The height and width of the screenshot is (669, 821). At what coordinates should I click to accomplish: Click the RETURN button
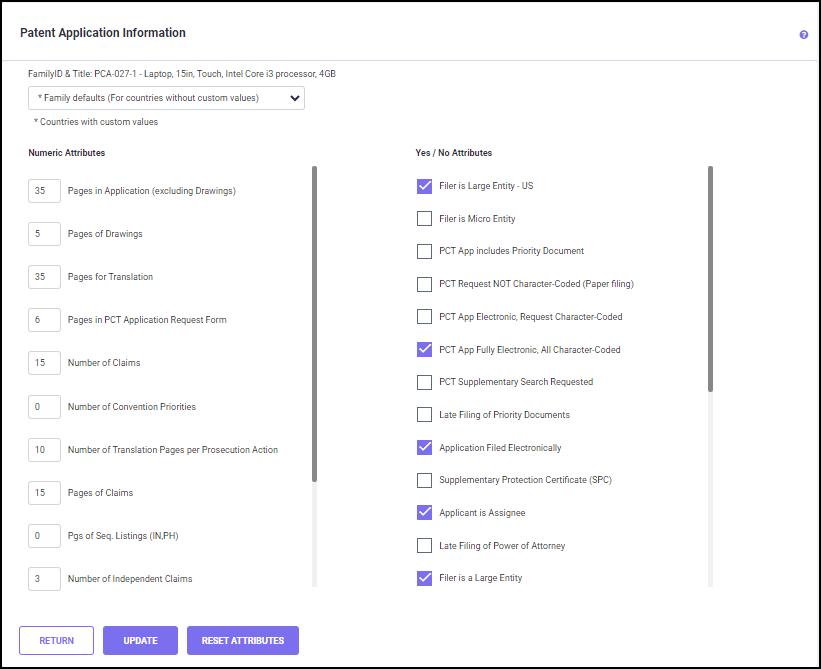tap(56, 640)
